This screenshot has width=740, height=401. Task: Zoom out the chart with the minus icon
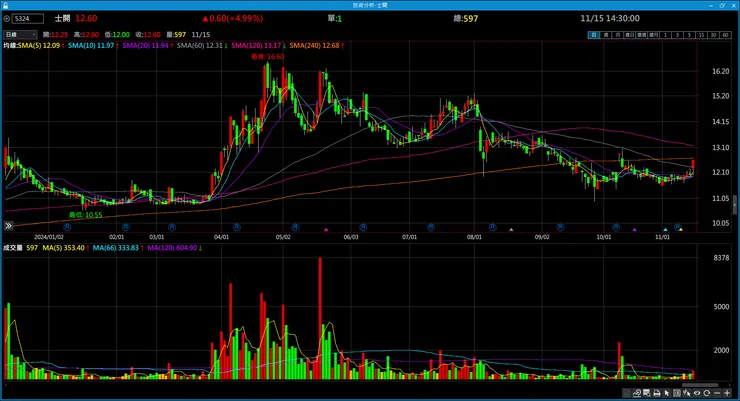coord(717,393)
